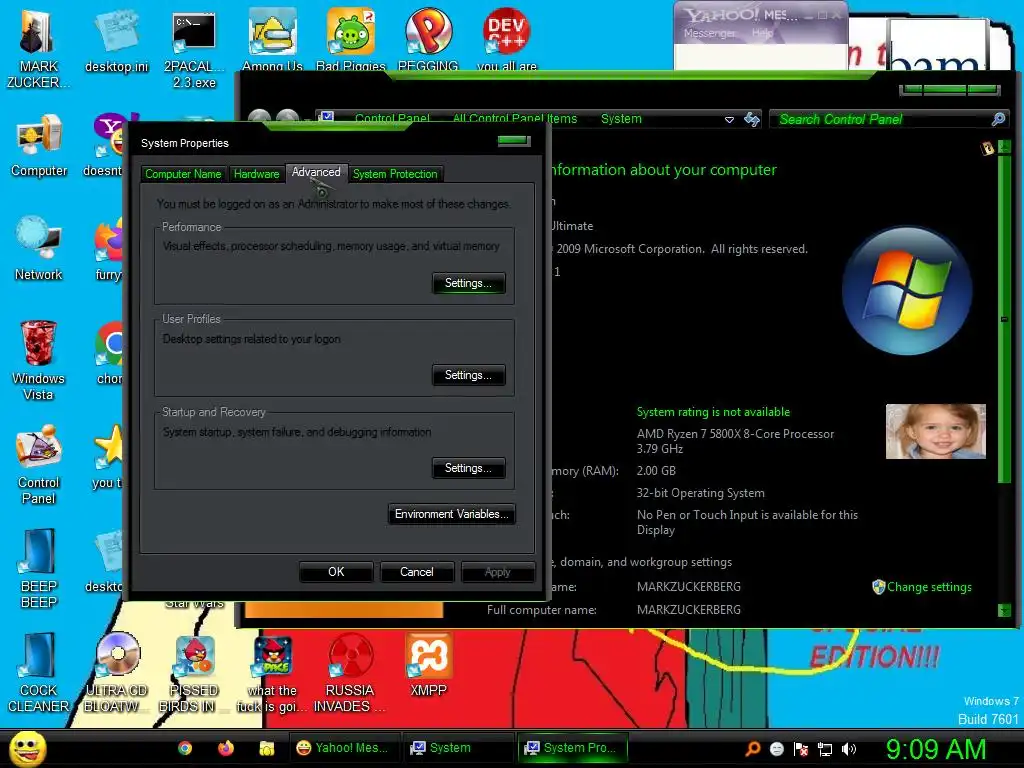Click the volume speaker tray icon
This screenshot has height=768, width=1024.
[x=848, y=749]
